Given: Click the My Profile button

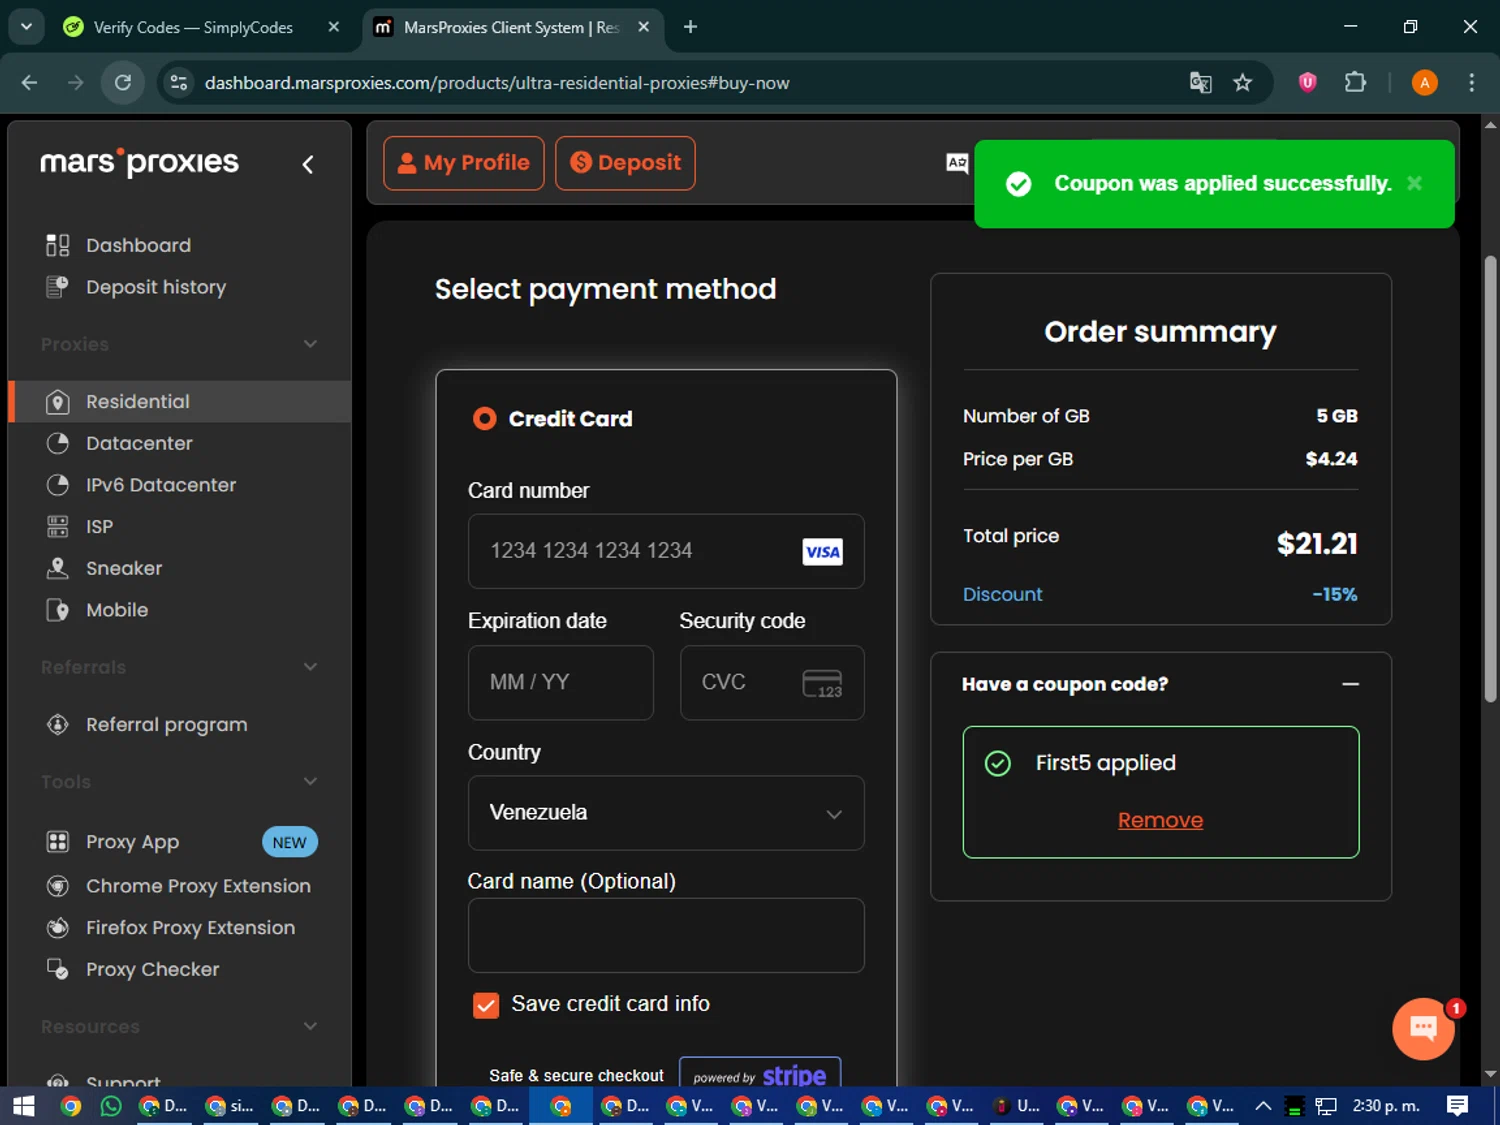Looking at the screenshot, I should tap(464, 163).
